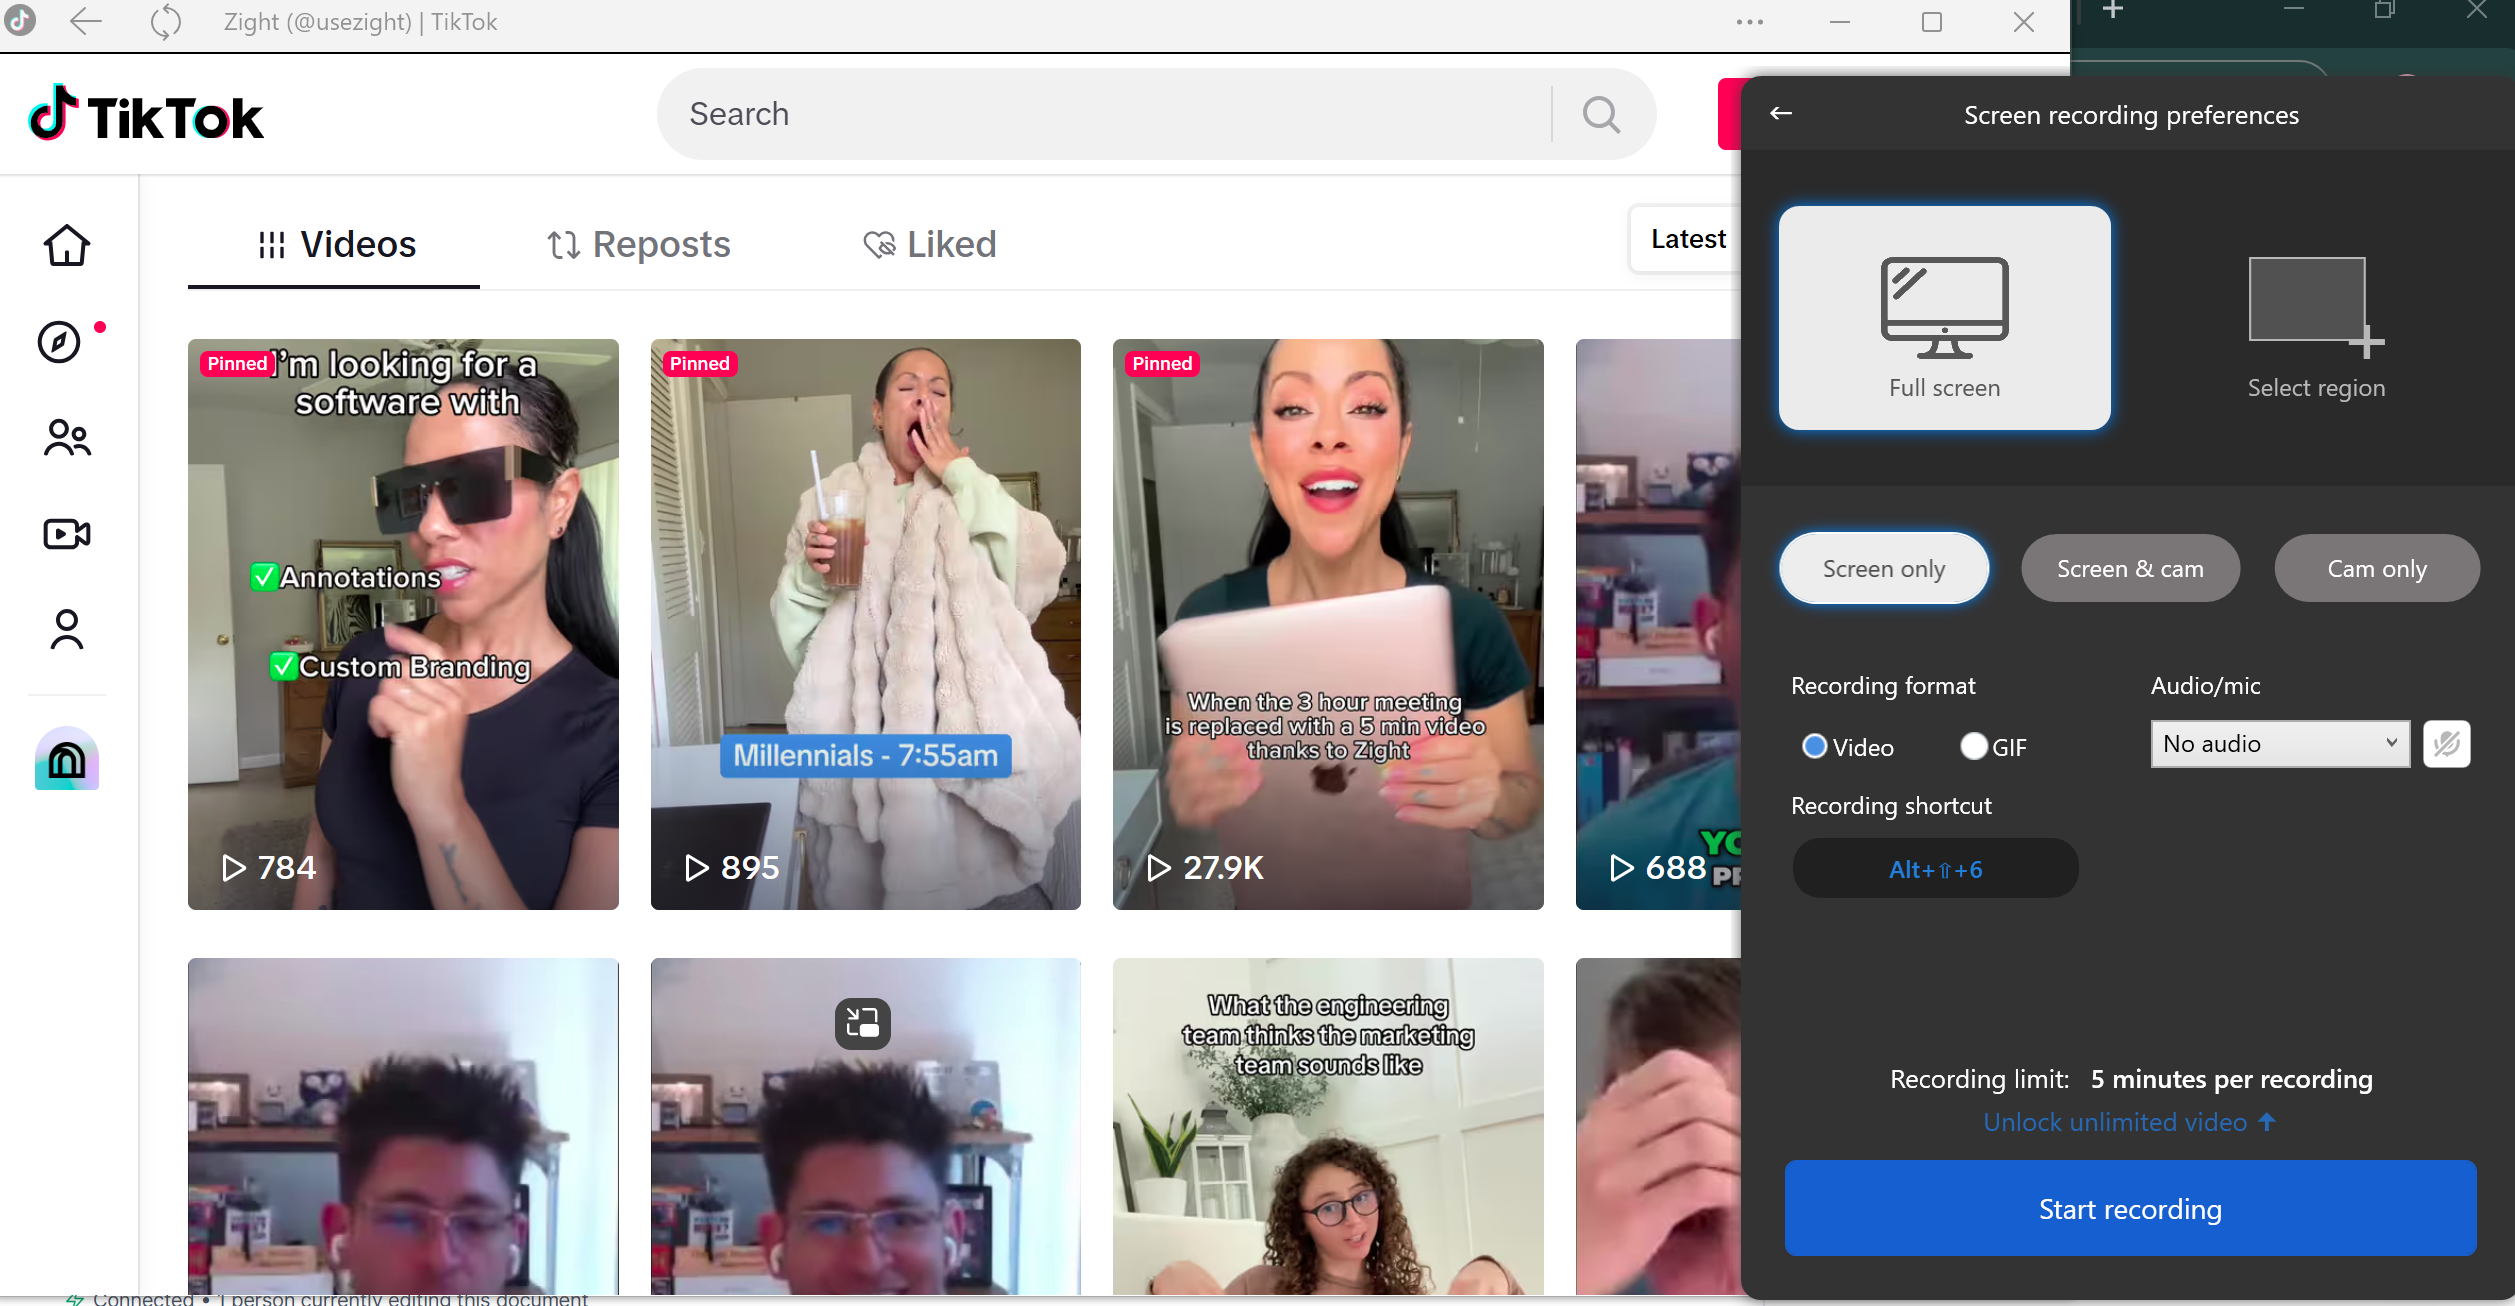
Task: Click the Start recording button
Action: (2130, 1208)
